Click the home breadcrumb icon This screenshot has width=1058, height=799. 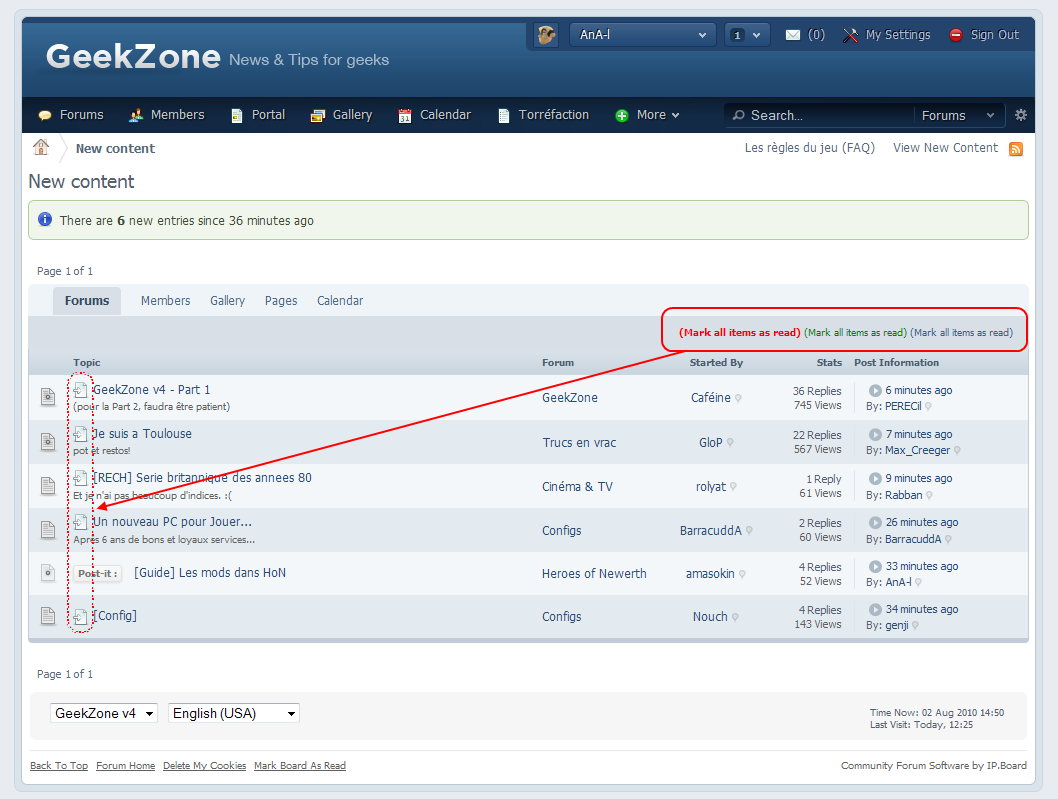point(41,146)
